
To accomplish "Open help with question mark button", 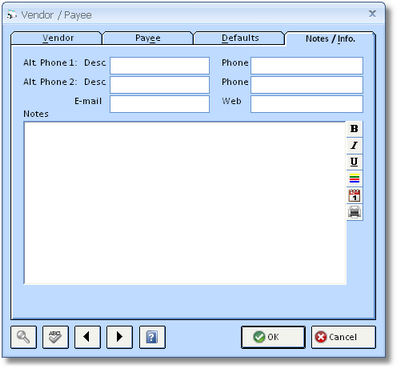I will coord(152,337).
